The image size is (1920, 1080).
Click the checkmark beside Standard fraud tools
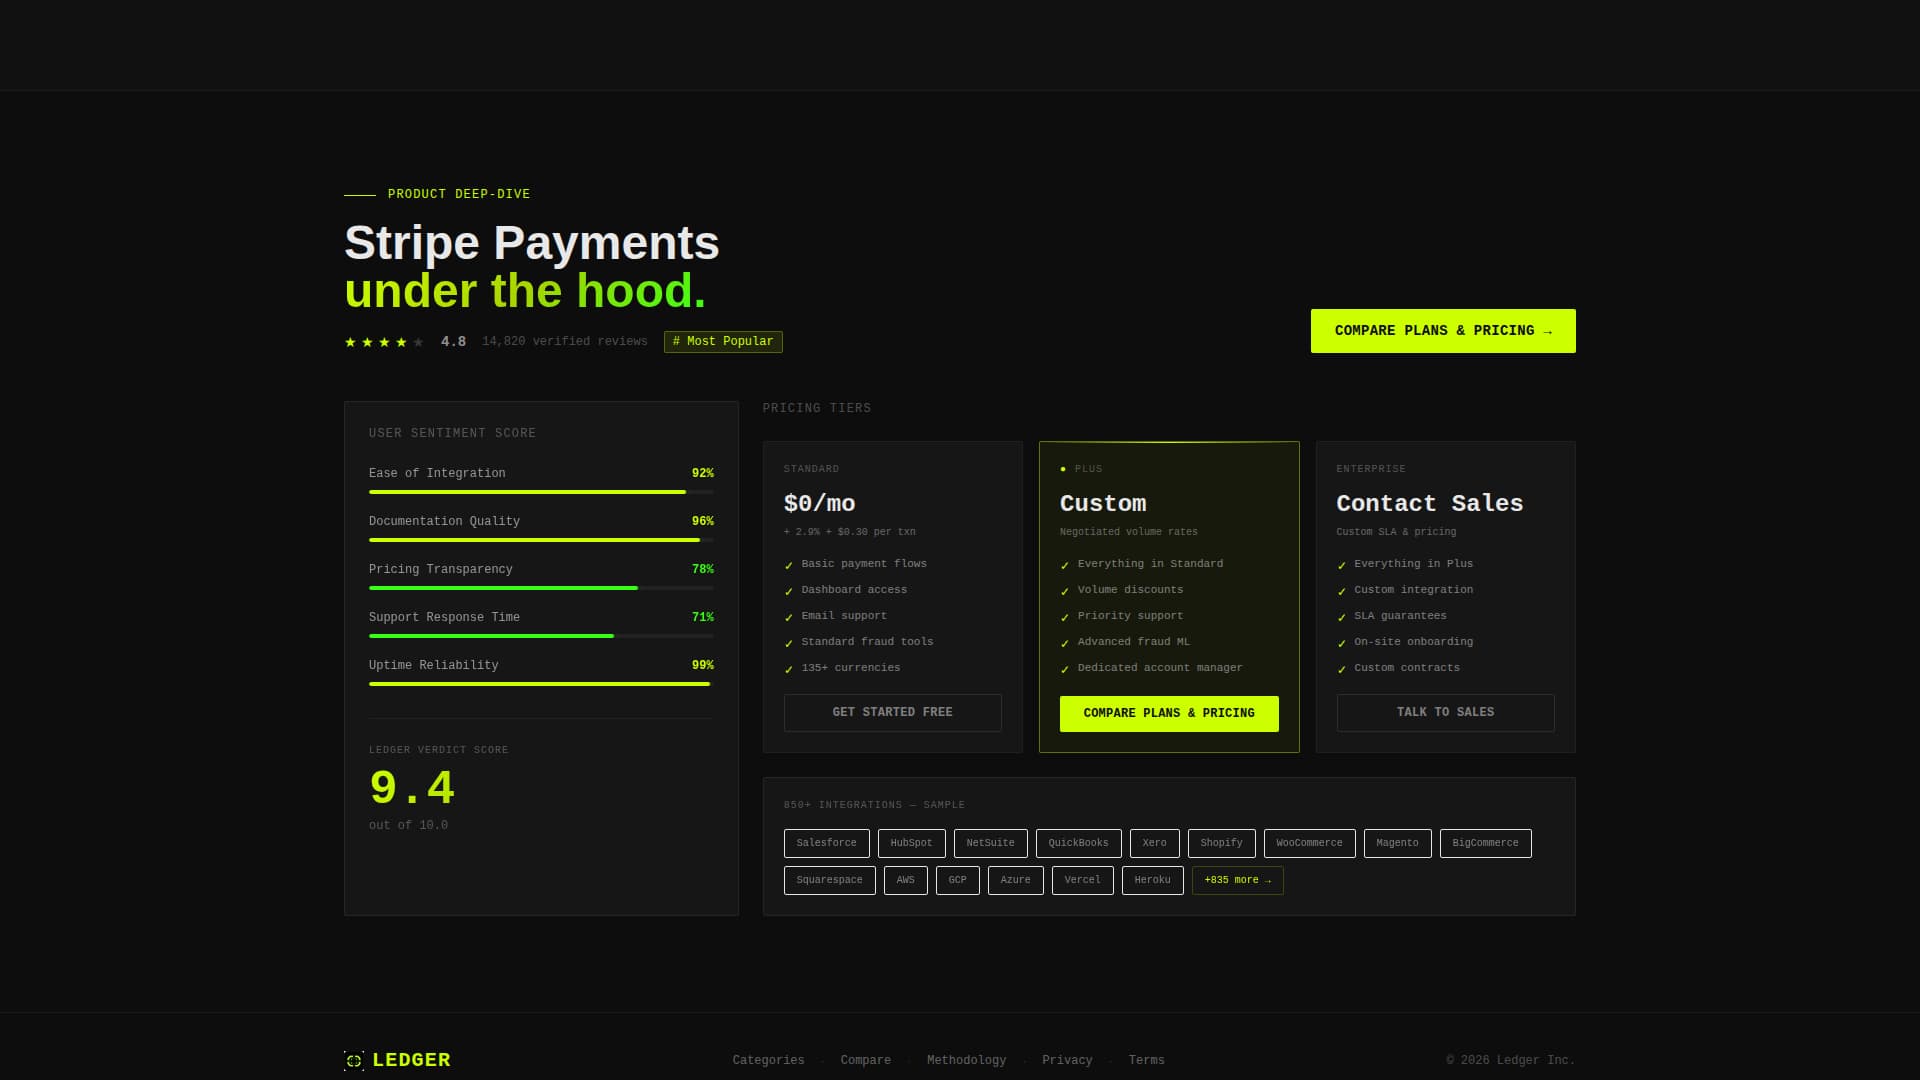point(788,643)
